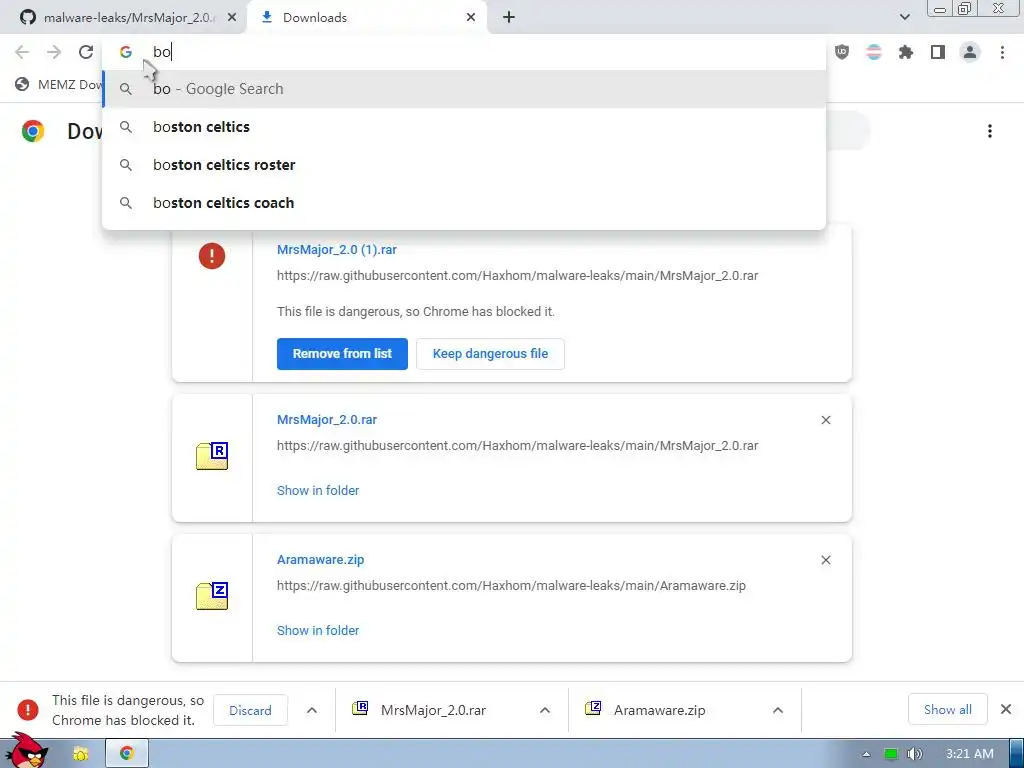Click Discard in the download shelf
Image resolution: width=1024 pixels, height=768 pixels.
point(250,710)
